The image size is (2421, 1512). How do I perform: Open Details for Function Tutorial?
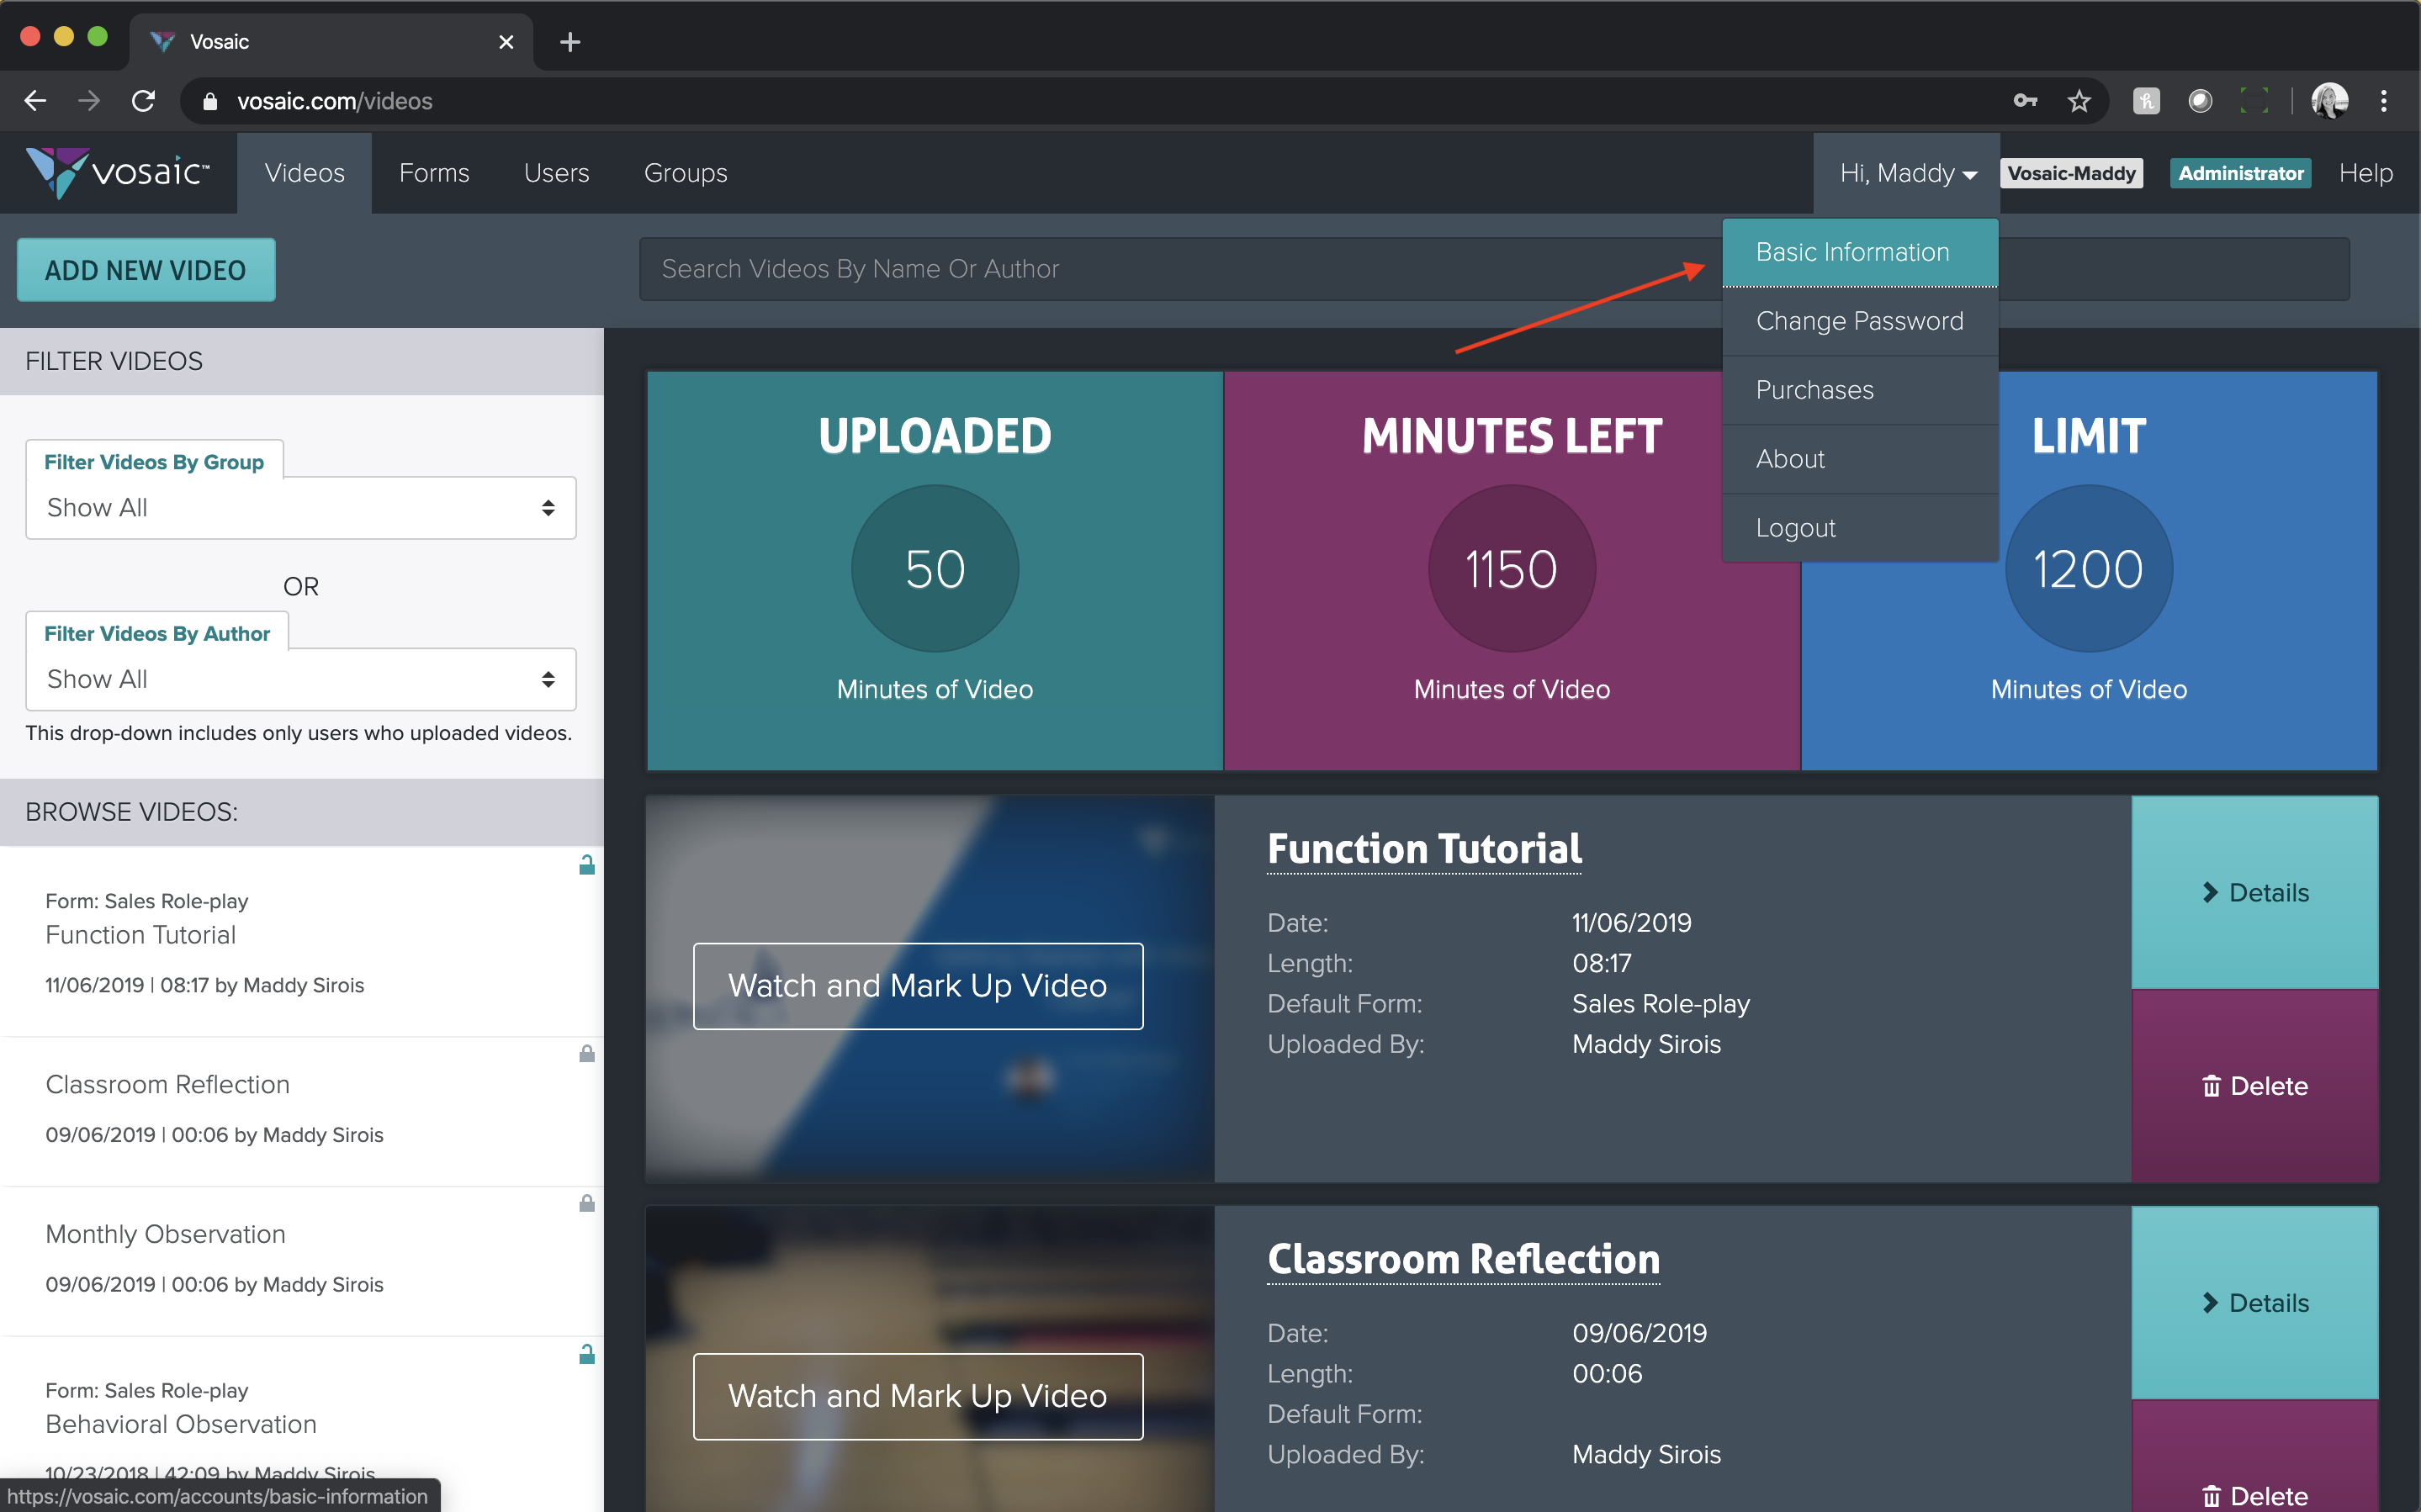[x=2254, y=893]
